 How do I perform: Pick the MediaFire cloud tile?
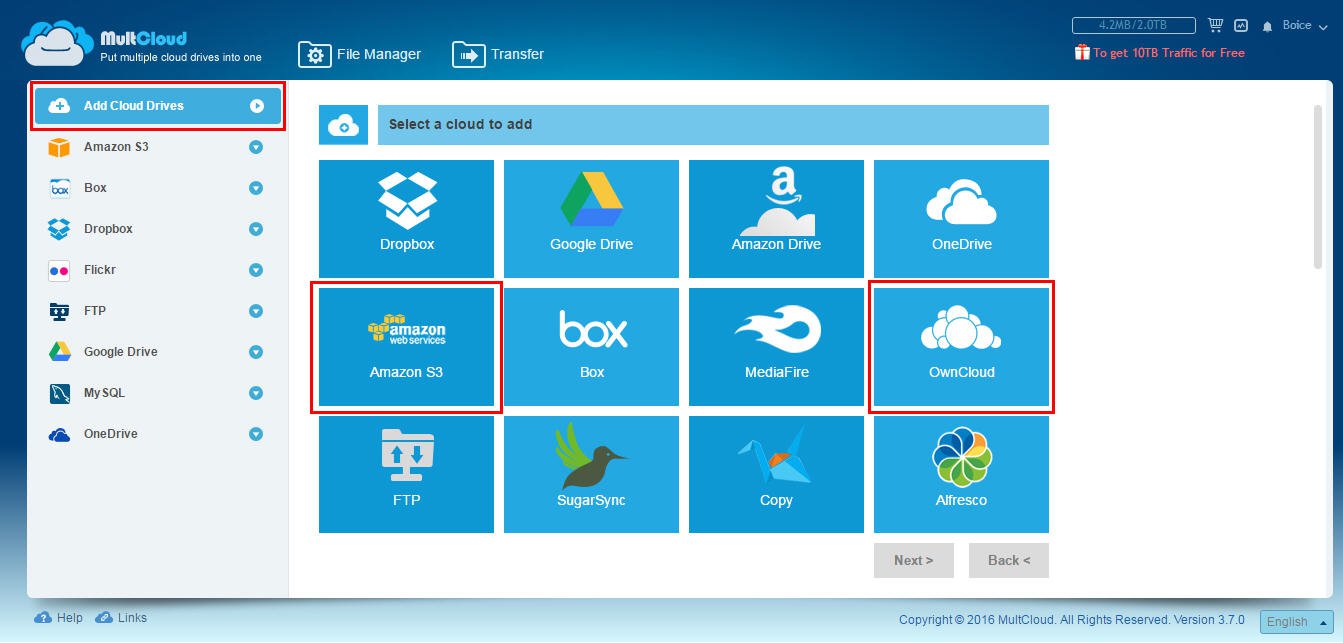[776, 347]
